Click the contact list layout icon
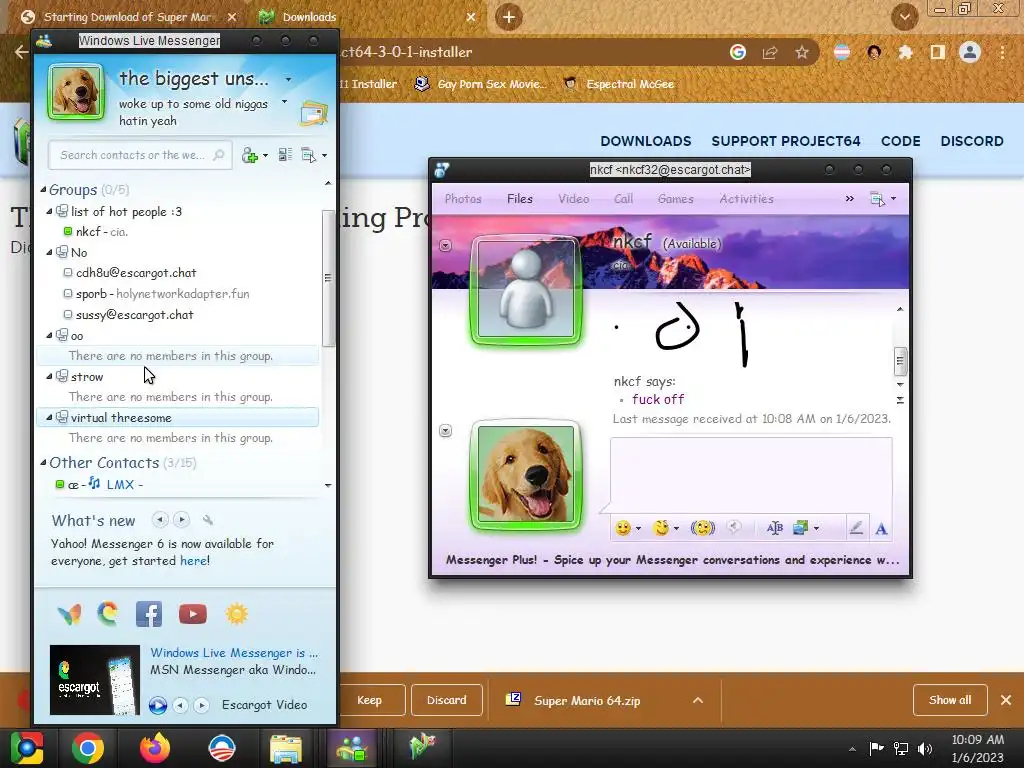The image size is (1024, 768). [285, 155]
